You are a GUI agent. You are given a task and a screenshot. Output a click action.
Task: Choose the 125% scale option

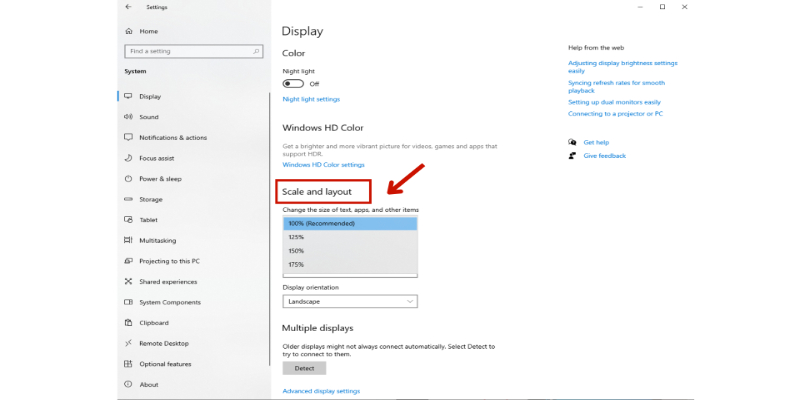pos(350,237)
